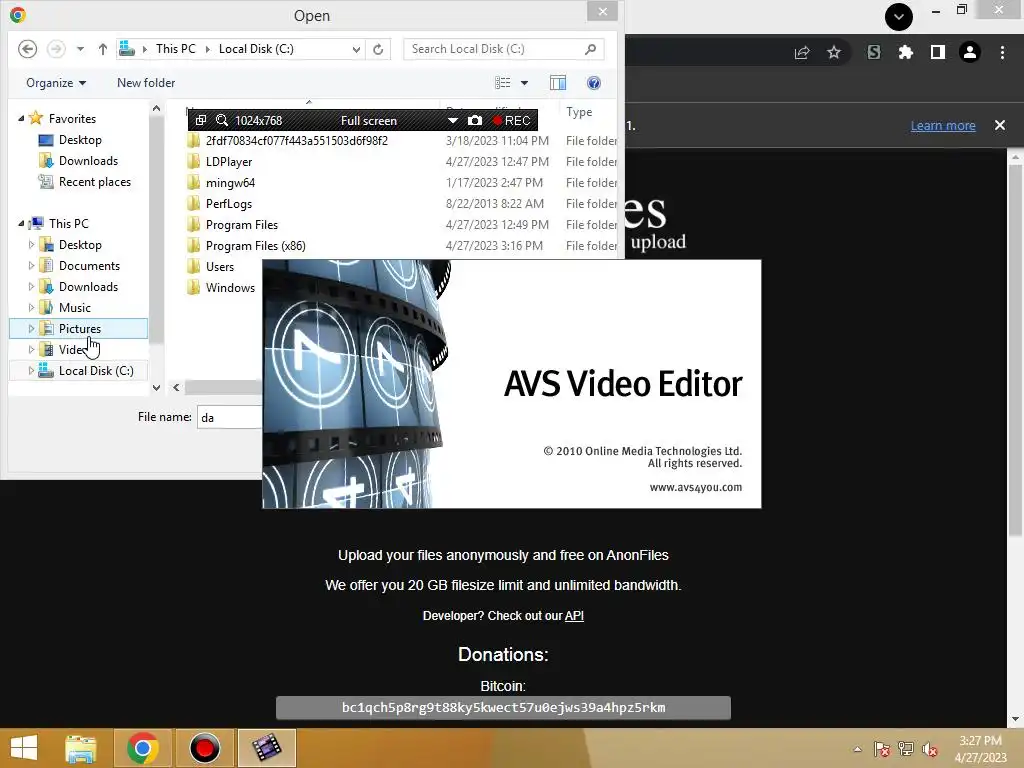Click the File name input field
1024x768 pixels.
(230, 417)
